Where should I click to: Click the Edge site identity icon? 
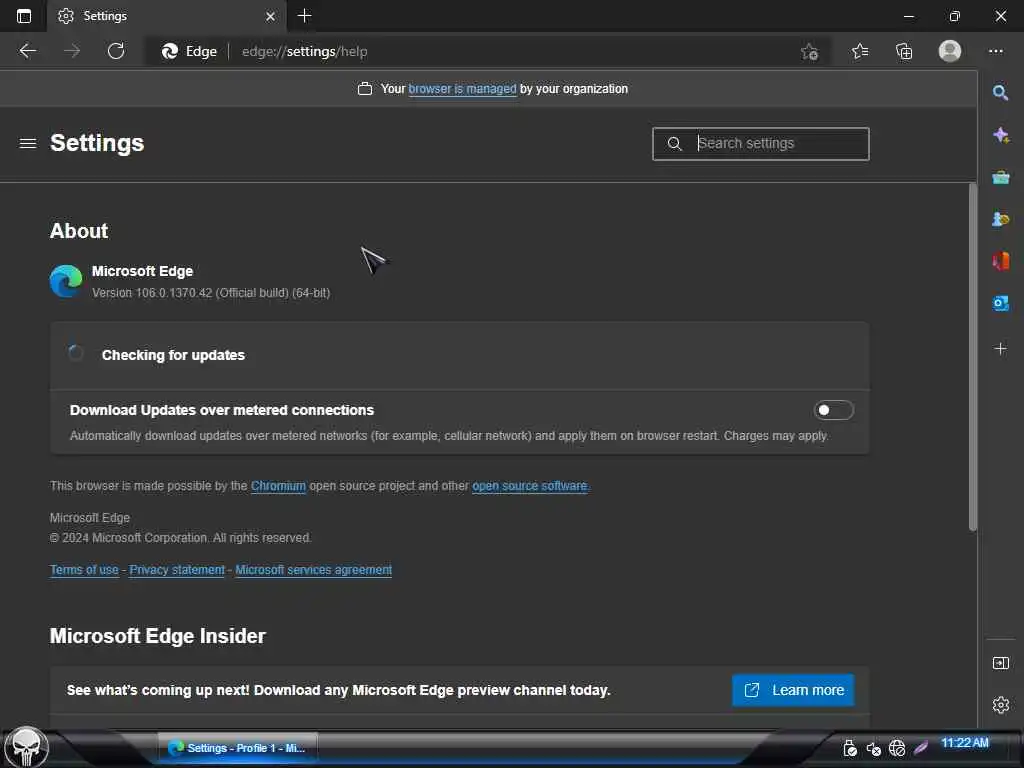pos(170,51)
